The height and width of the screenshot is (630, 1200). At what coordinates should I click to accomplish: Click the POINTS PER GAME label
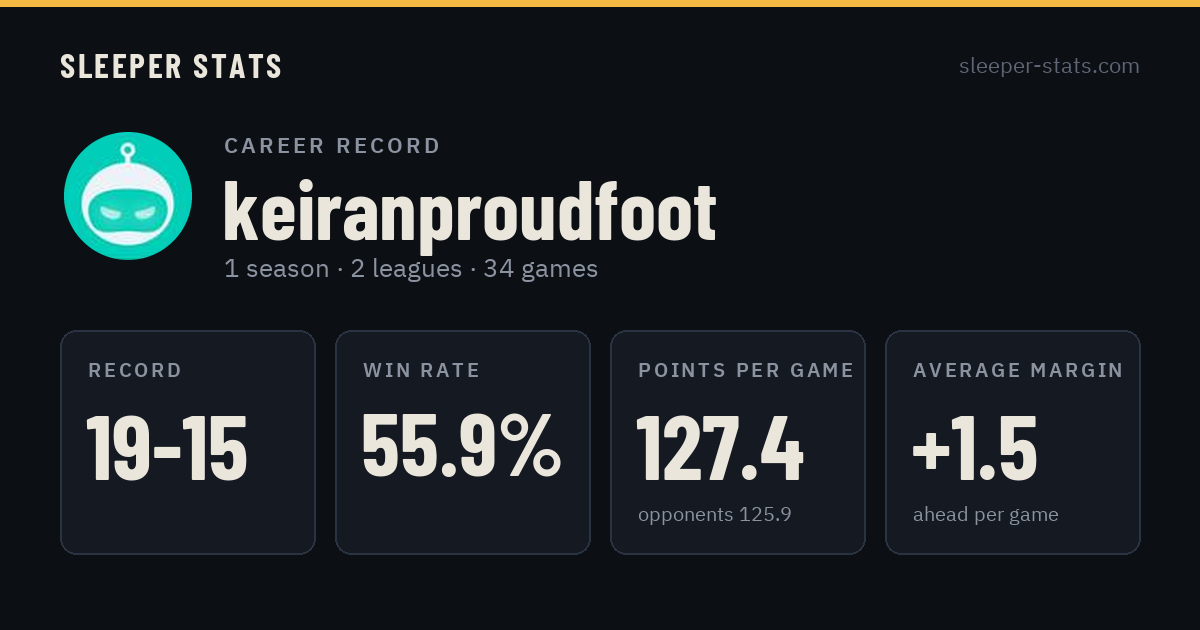746,371
